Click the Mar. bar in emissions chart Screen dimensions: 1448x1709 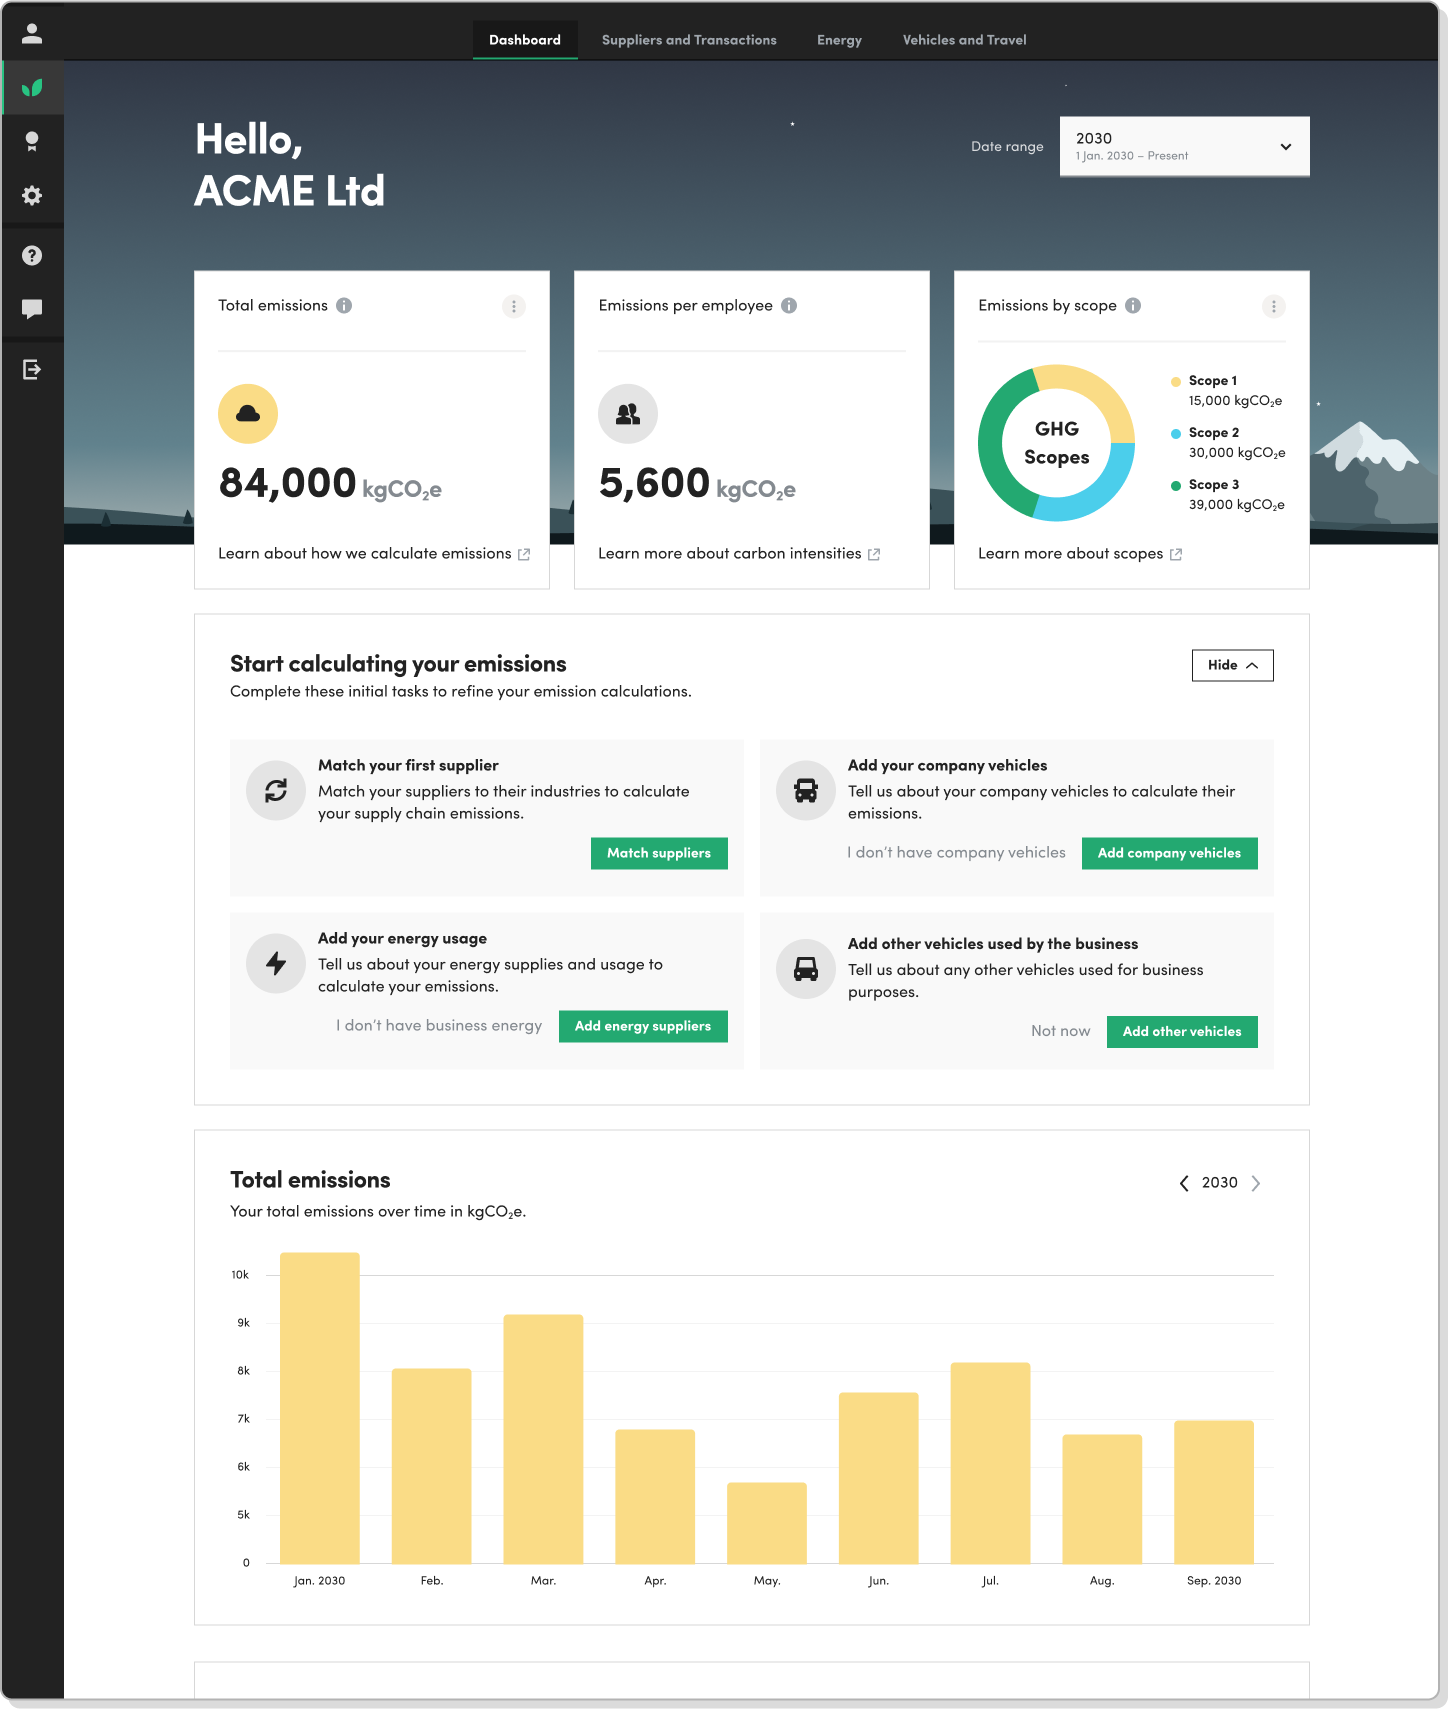[543, 1439]
